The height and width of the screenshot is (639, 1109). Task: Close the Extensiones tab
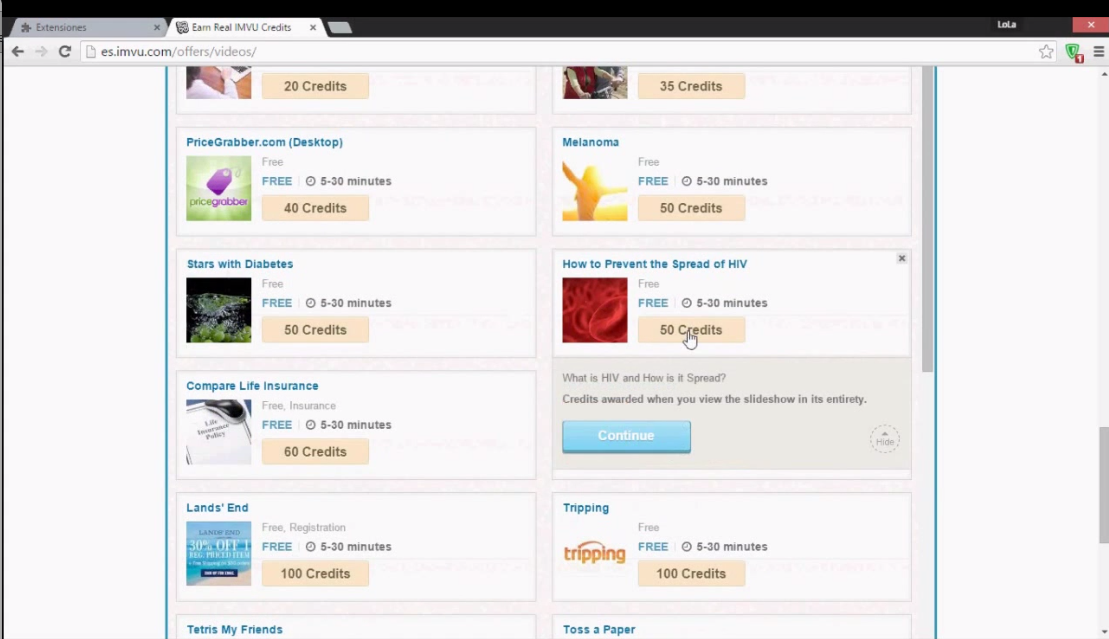[156, 28]
